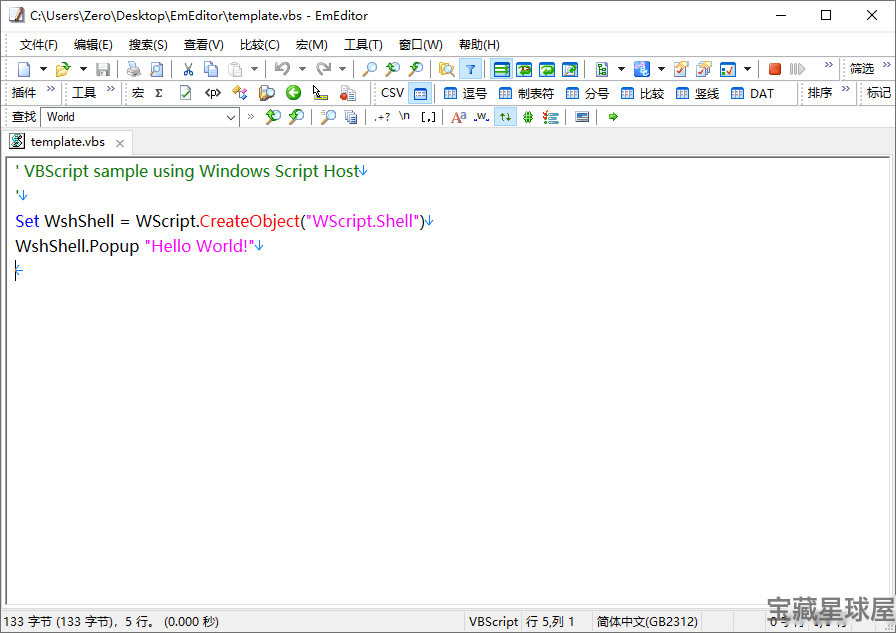Click the template.vbs script file icon on tab

point(17,141)
